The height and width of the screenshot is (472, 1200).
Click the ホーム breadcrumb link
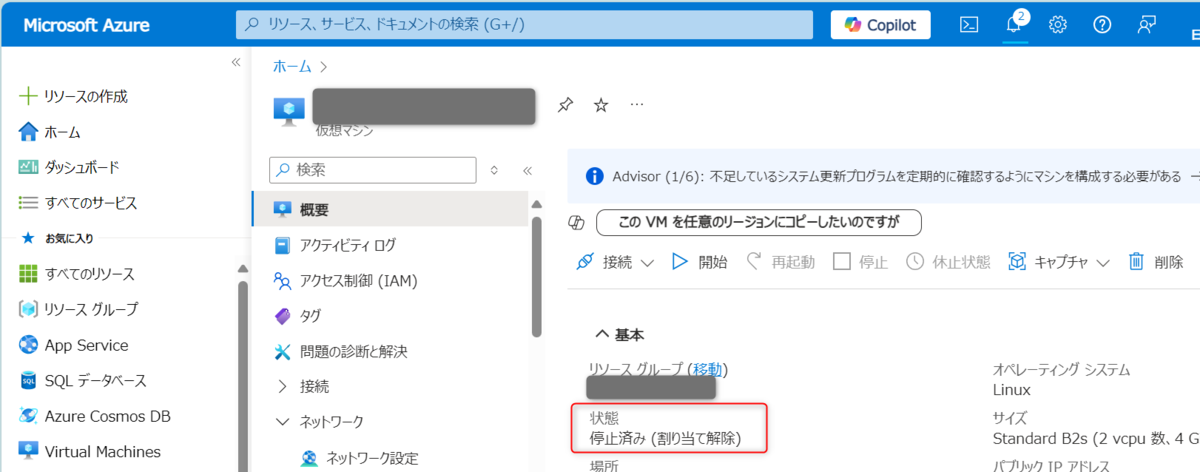point(291,66)
